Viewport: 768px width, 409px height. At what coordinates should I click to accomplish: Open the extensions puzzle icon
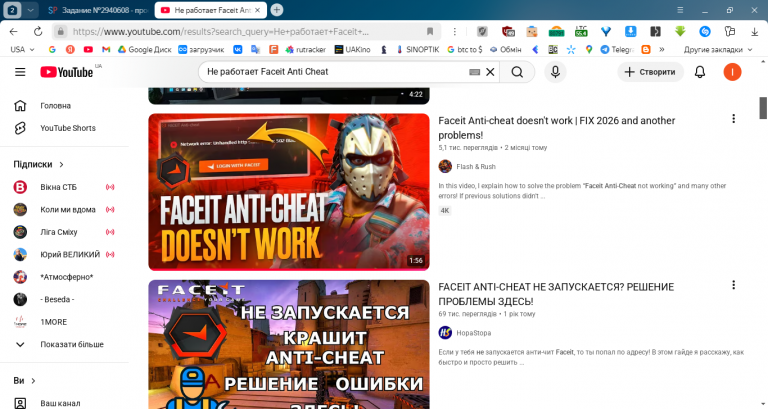point(730,31)
